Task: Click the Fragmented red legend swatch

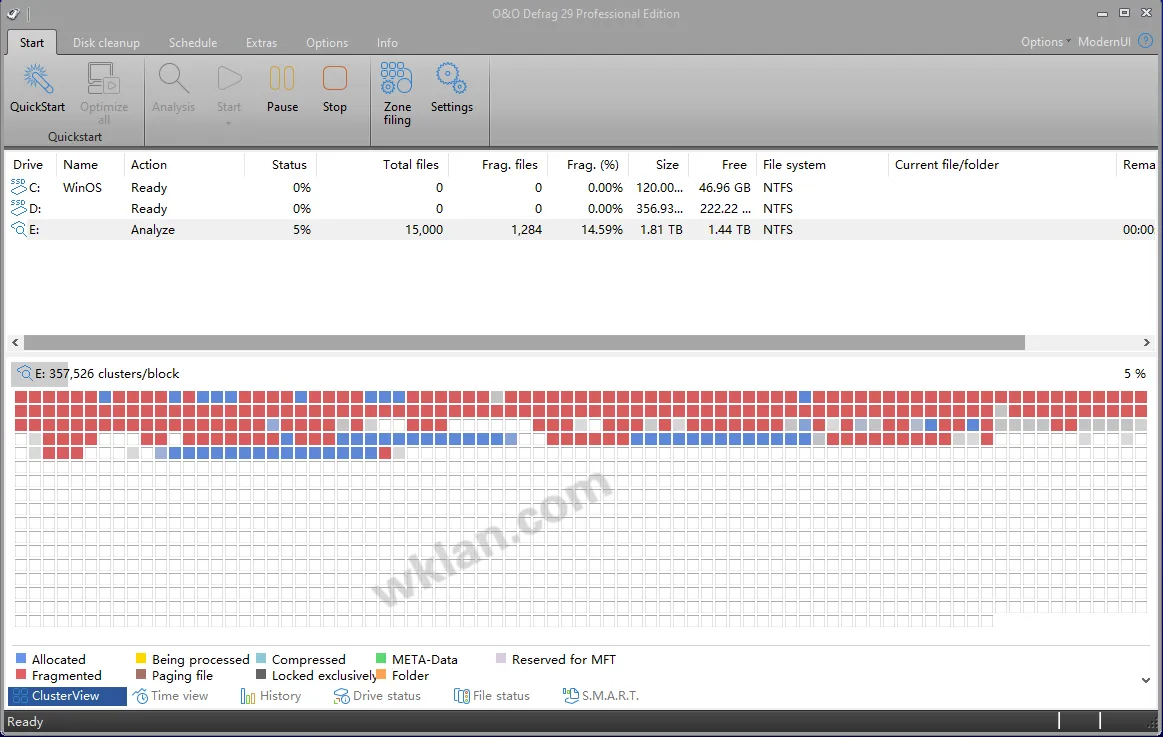Action: 21,675
